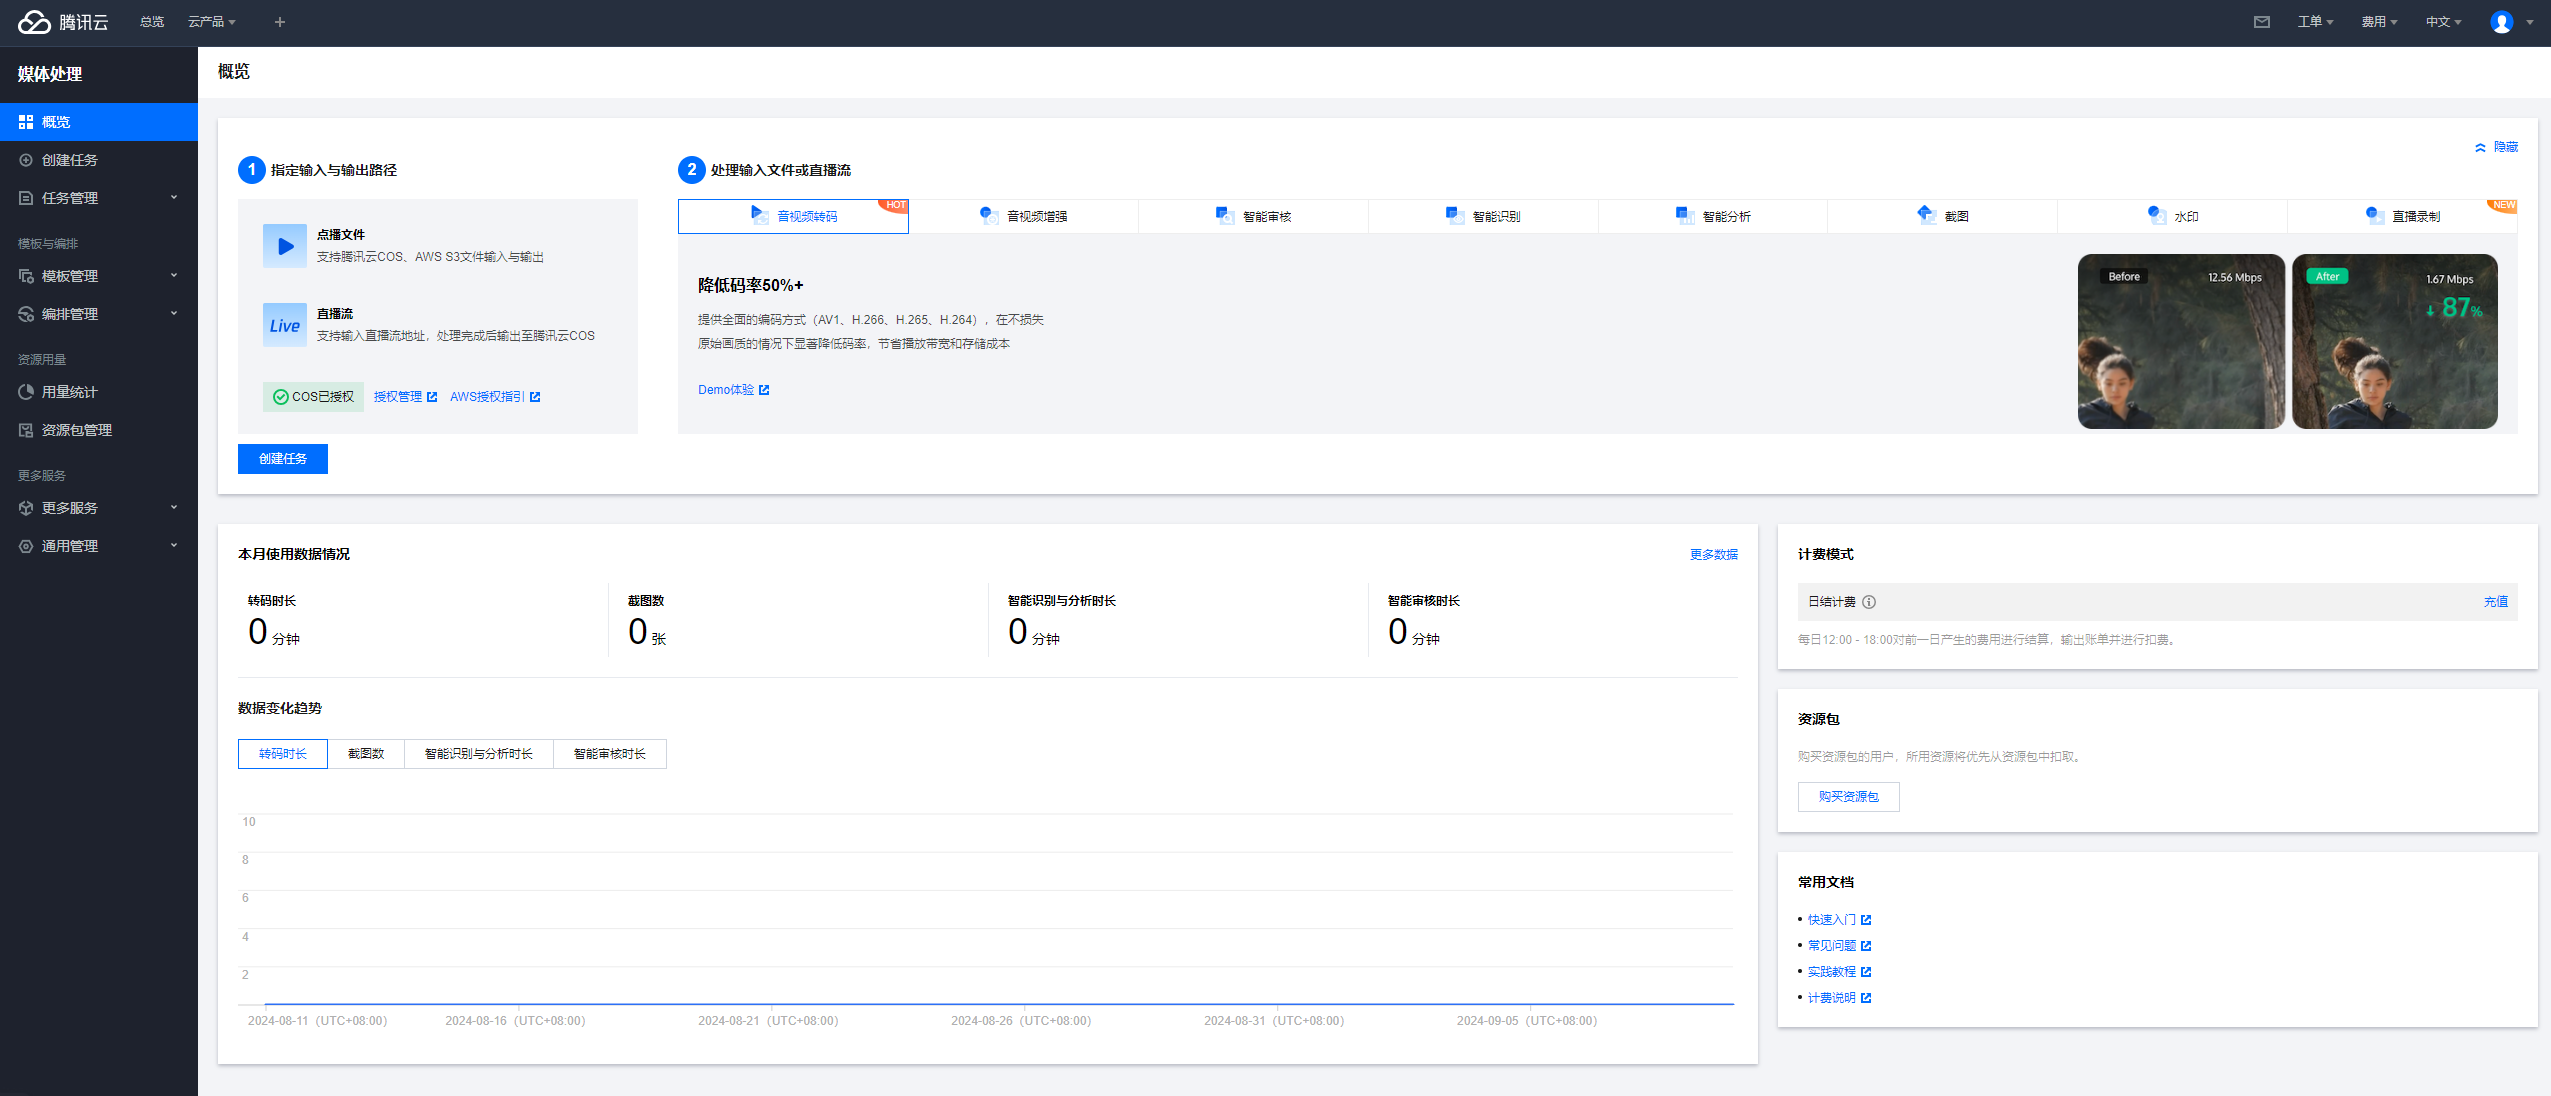Click the blue 创建任务 button
Viewport: 2551px width, 1096px height.
pyautogui.click(x=283, y=459)
